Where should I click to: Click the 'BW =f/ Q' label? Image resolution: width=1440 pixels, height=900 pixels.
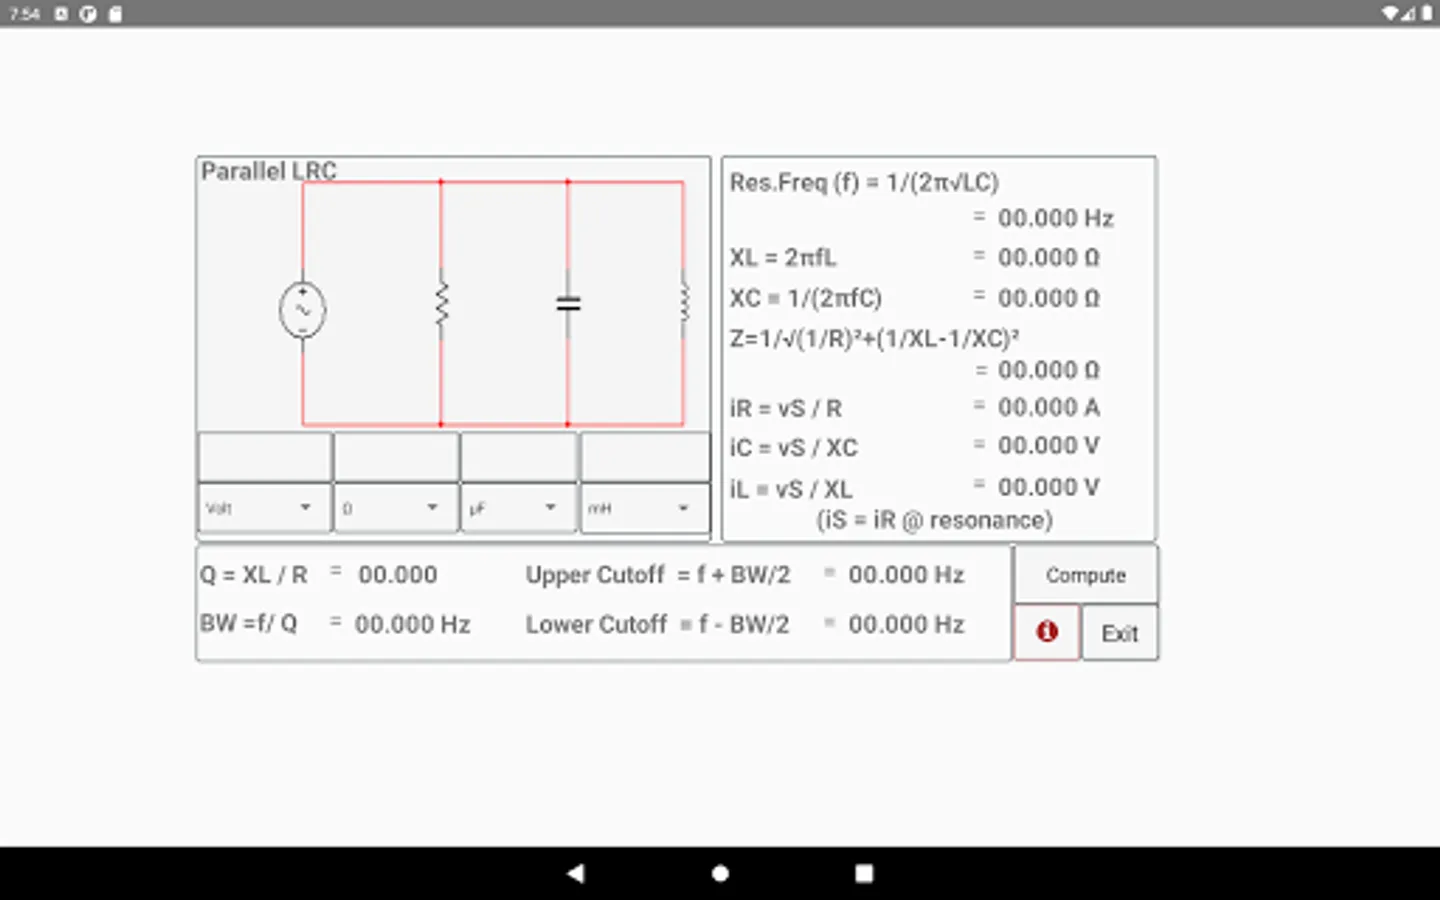248,623
